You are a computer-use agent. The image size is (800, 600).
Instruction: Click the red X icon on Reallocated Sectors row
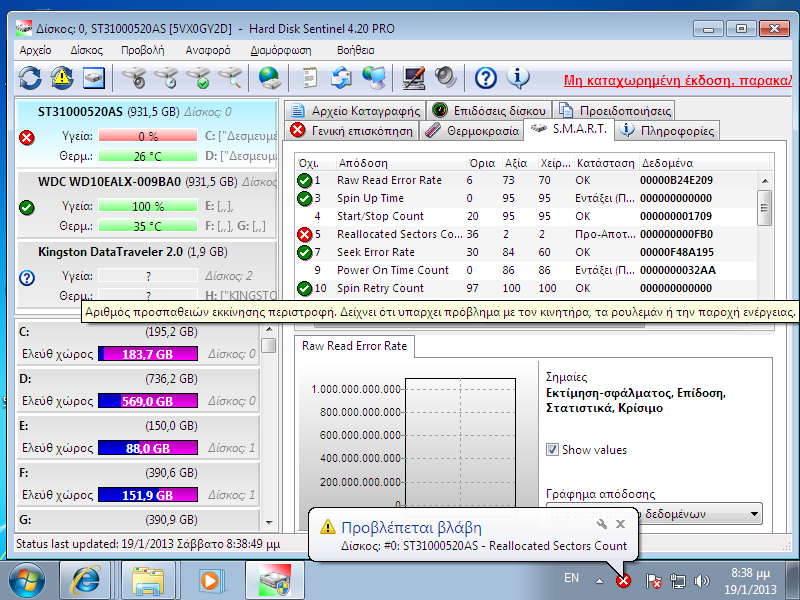click(x=305, y=234)
